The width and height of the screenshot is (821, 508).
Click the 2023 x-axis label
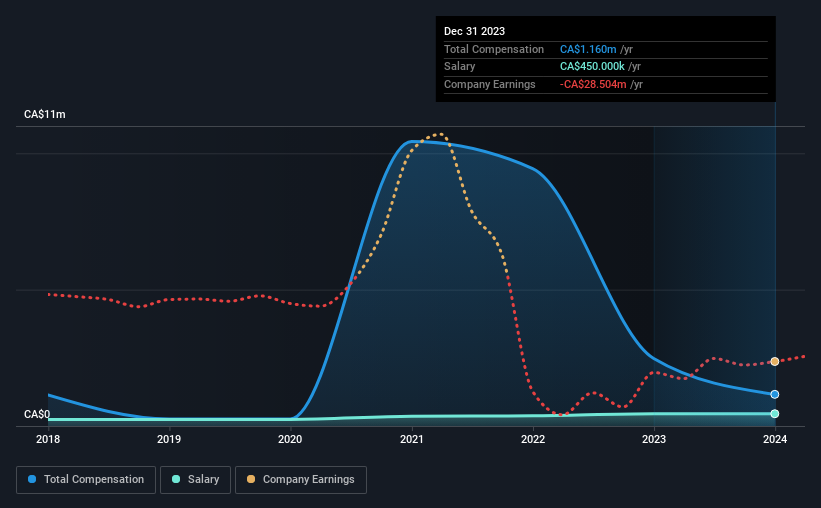654,439
